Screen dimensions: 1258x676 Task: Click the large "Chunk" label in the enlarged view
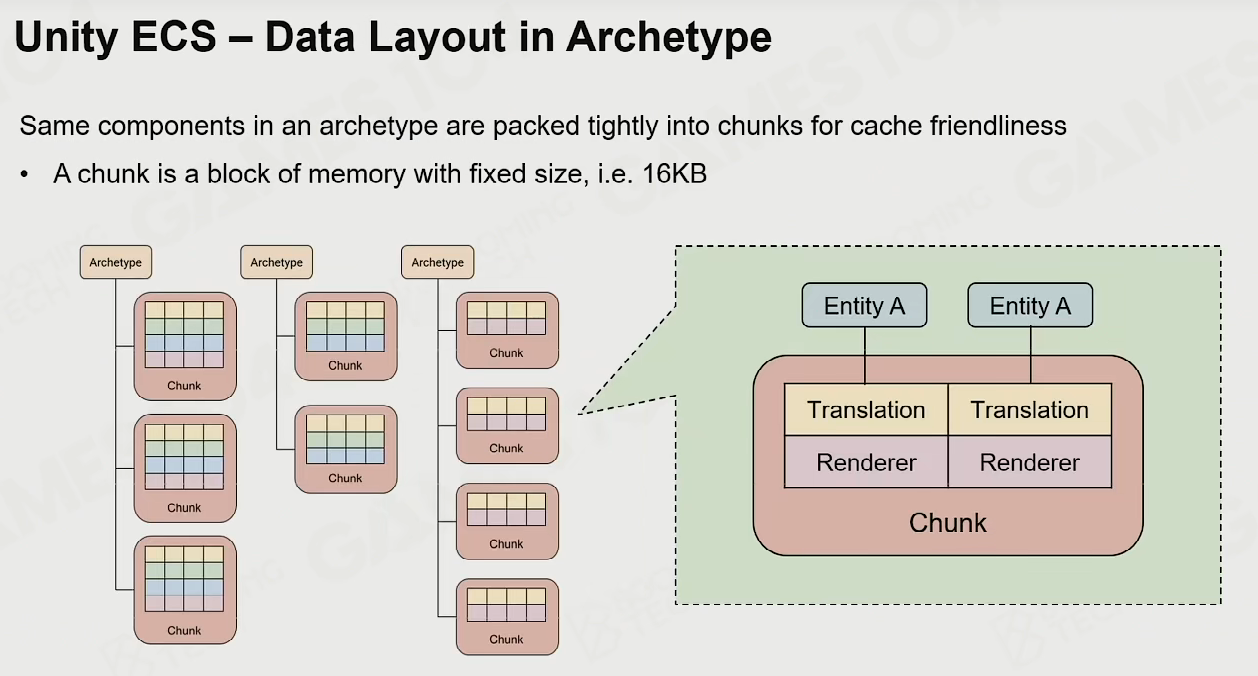pos(948,523)
